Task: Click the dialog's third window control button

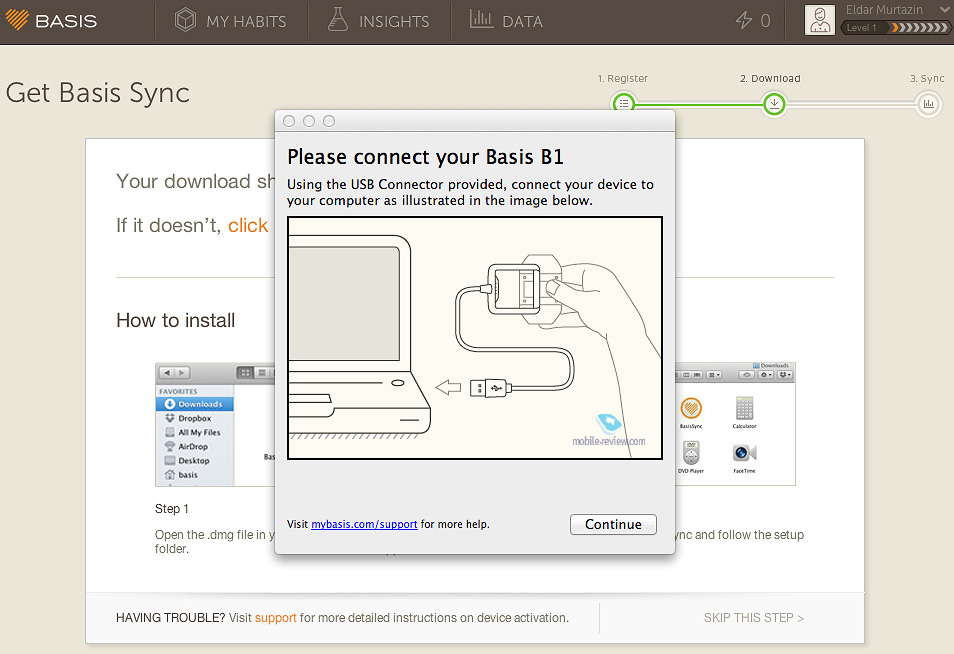Action: [329, 121]
